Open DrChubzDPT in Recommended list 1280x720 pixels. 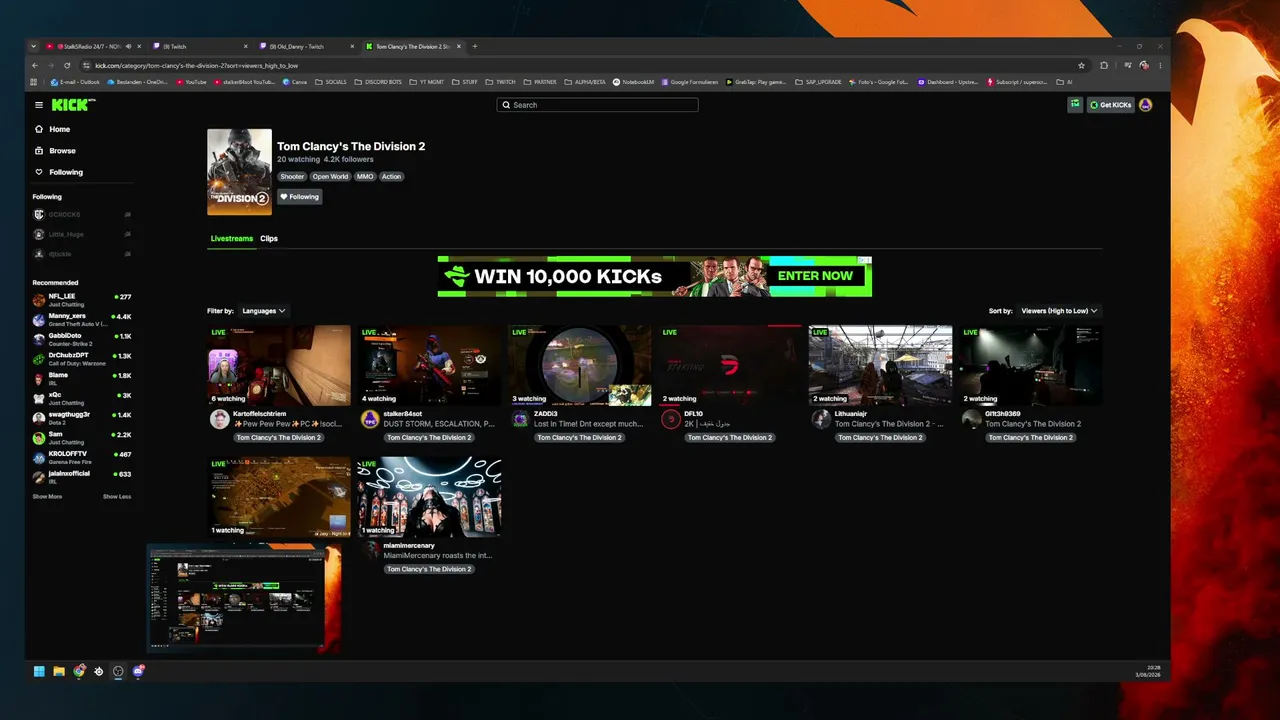[82, 359]
